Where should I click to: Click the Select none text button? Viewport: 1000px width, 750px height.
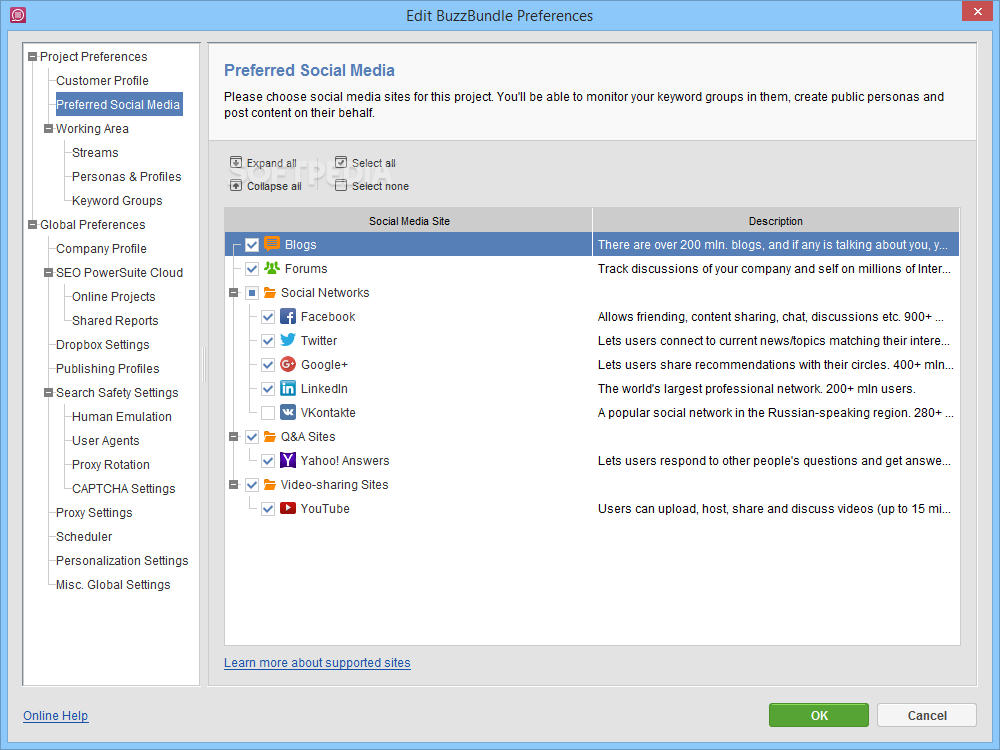(x=380, y=186)
